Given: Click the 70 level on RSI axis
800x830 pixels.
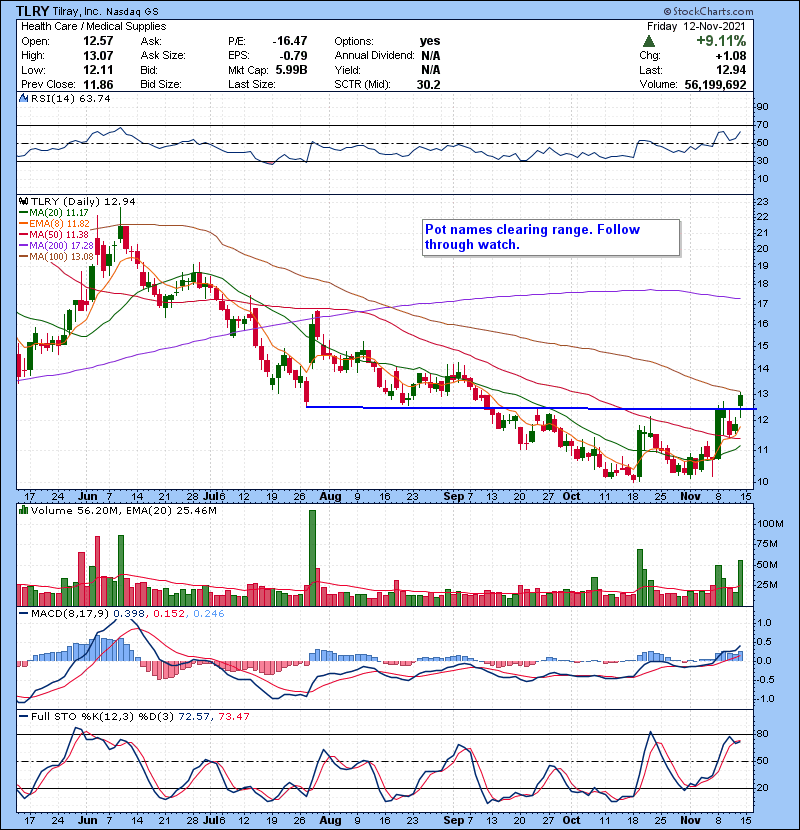Looking at the screenshot, I should 762,125.
